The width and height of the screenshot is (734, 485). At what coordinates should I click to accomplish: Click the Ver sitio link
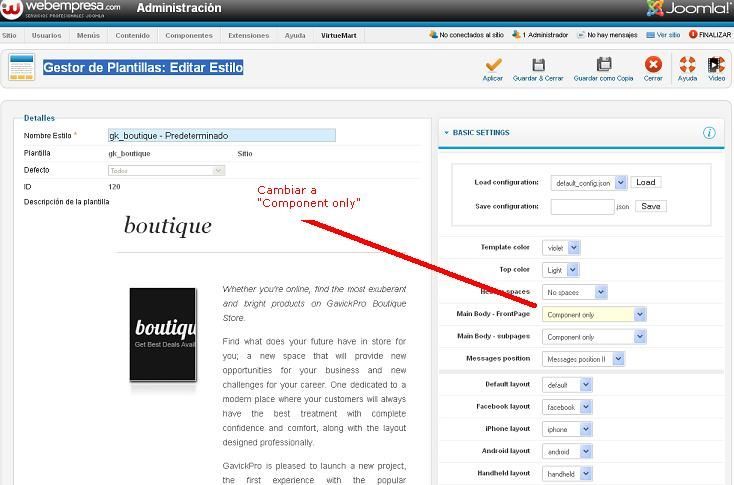click(668, 35)
